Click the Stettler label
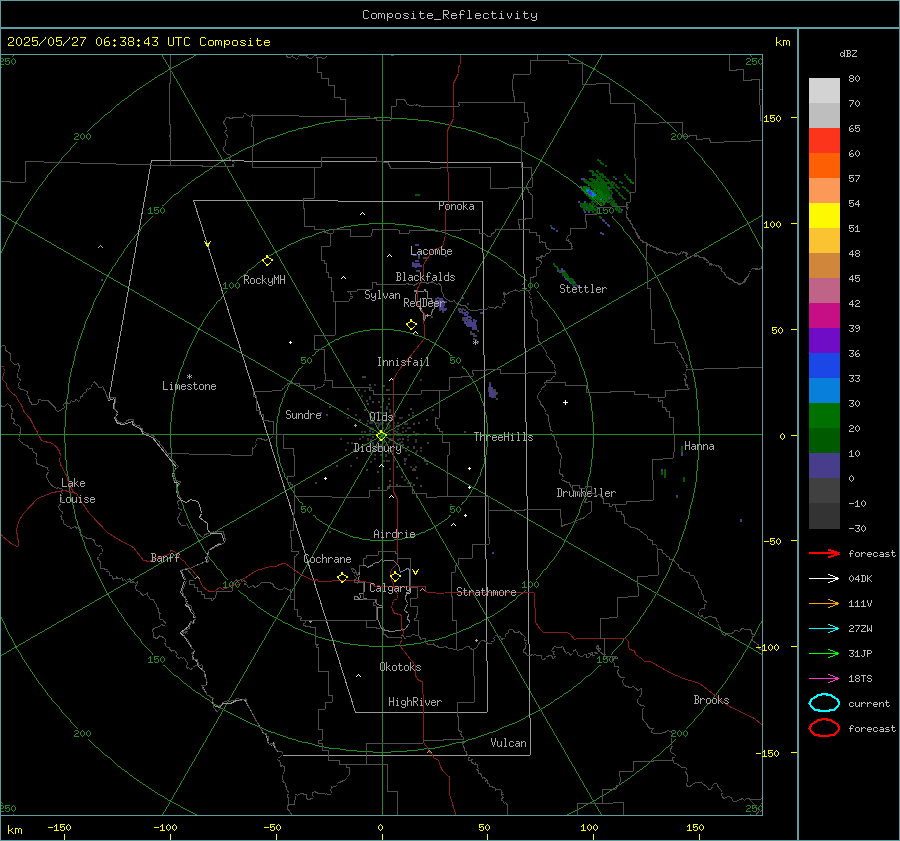Image resolution: width=900 pixels, height=841 pixels. [x=583, y=289]
